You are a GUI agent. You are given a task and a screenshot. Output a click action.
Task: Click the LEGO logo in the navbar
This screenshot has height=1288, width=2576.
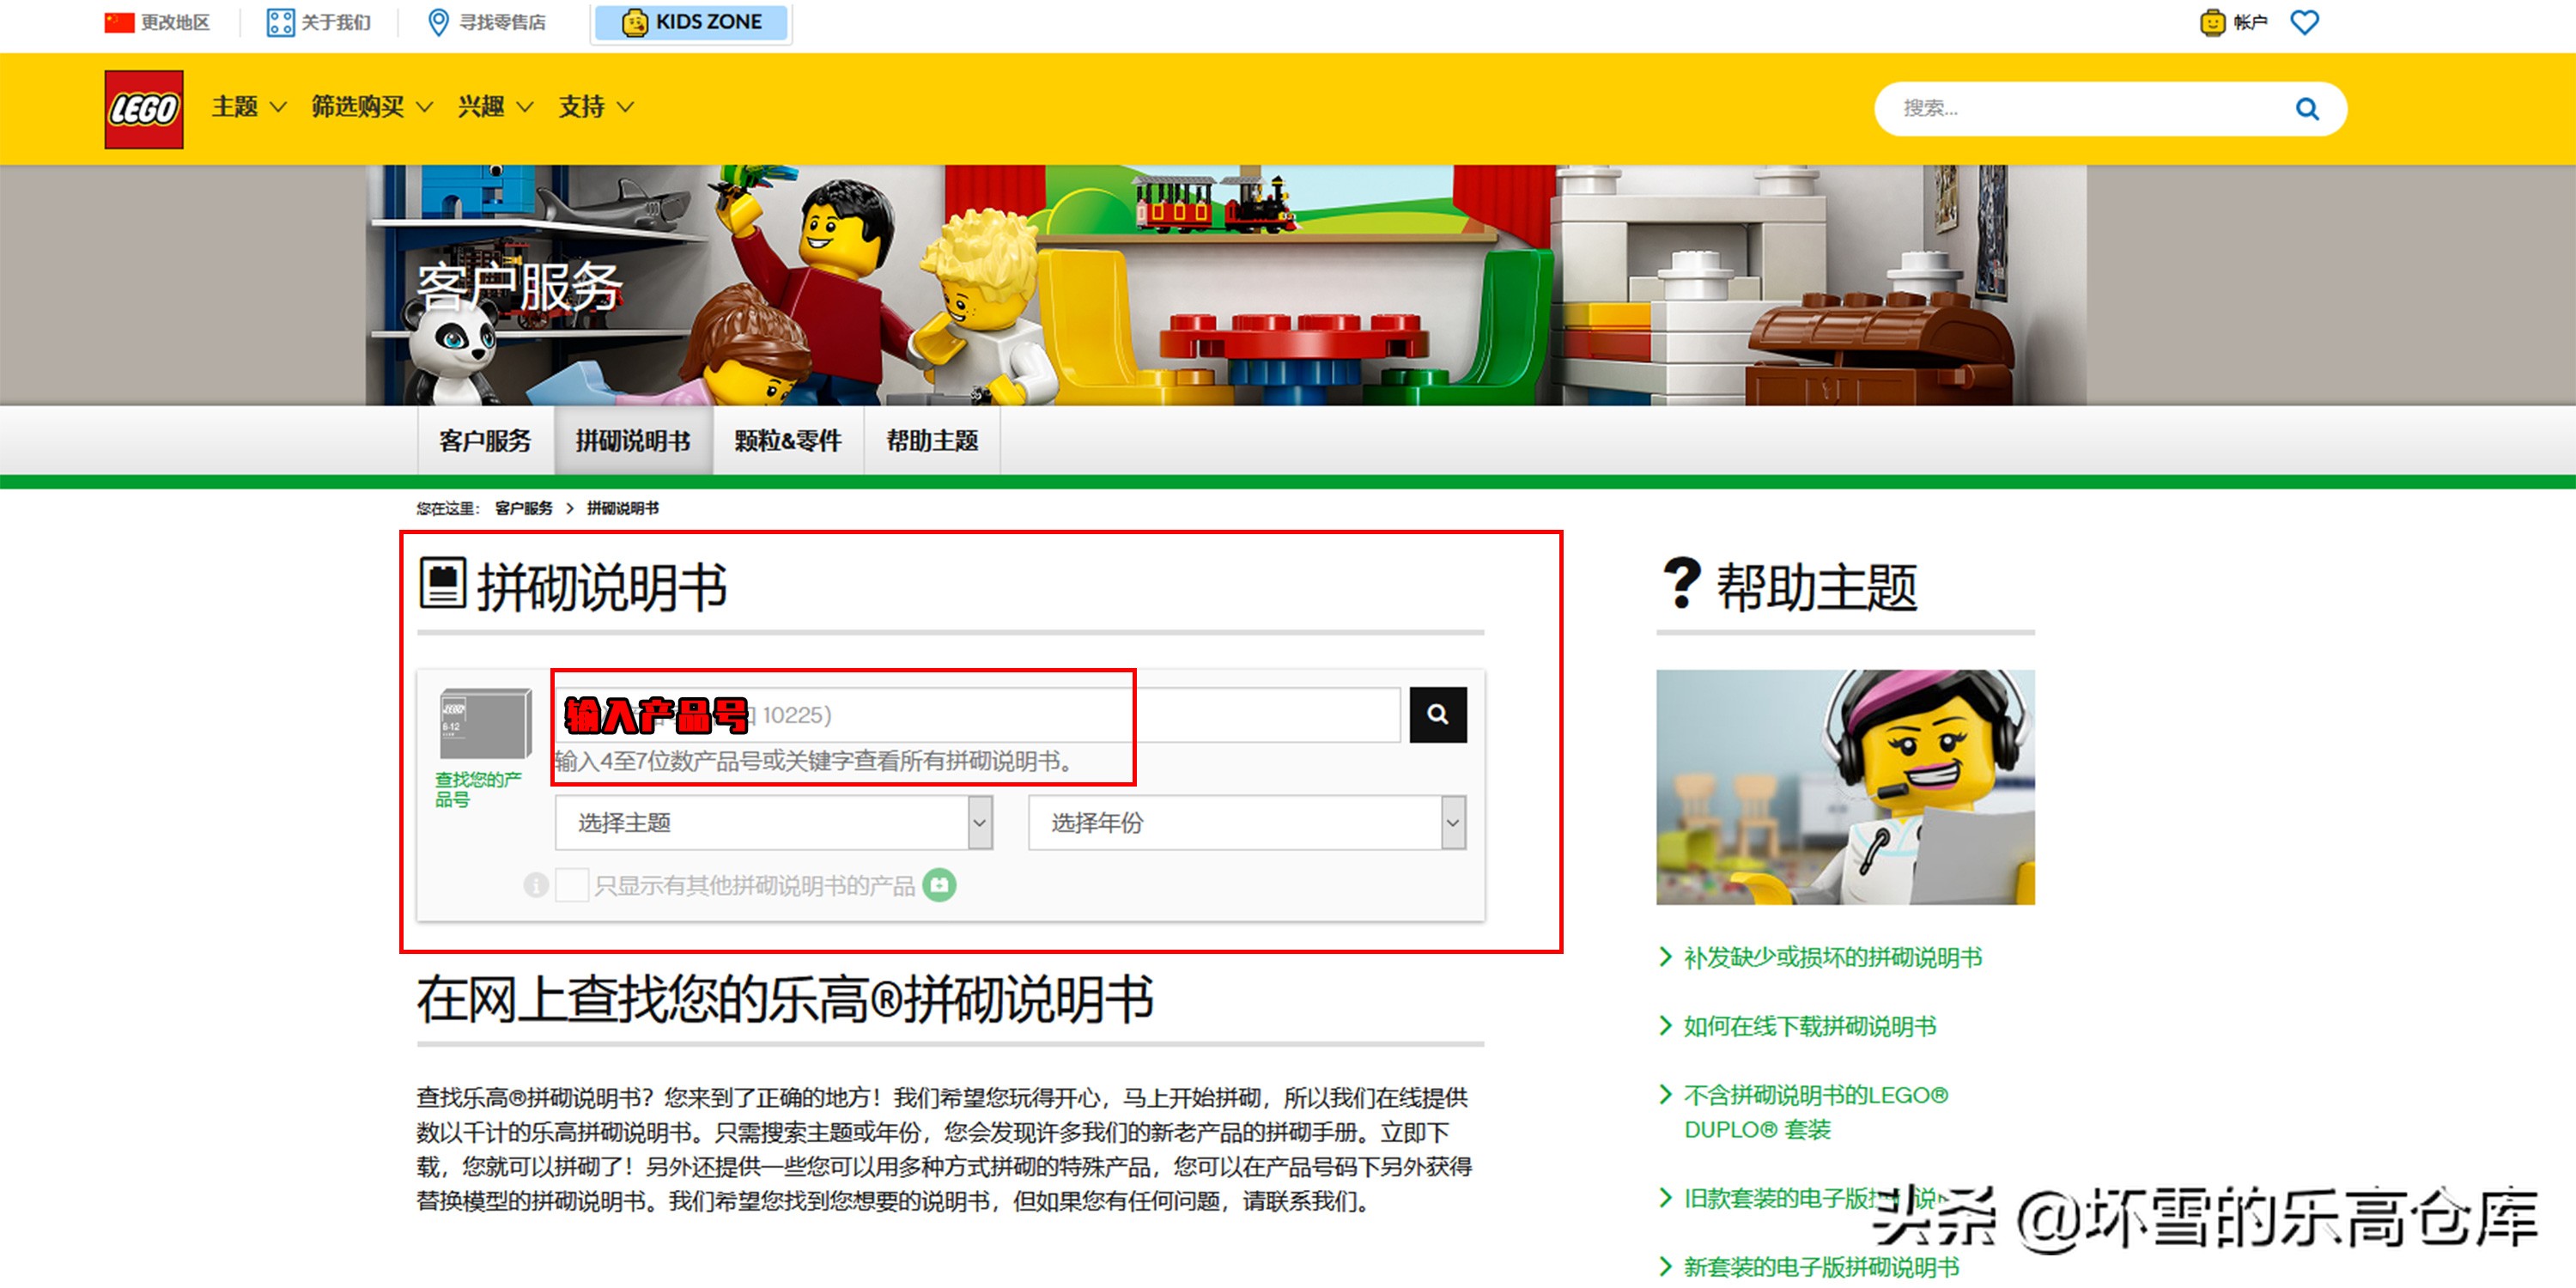tap(143, 107)
